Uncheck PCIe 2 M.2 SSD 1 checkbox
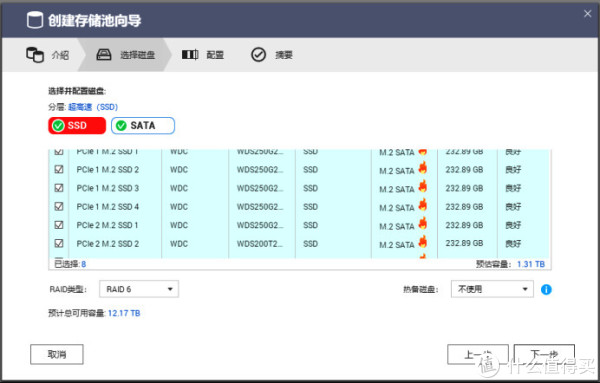 tap(59, 225)
